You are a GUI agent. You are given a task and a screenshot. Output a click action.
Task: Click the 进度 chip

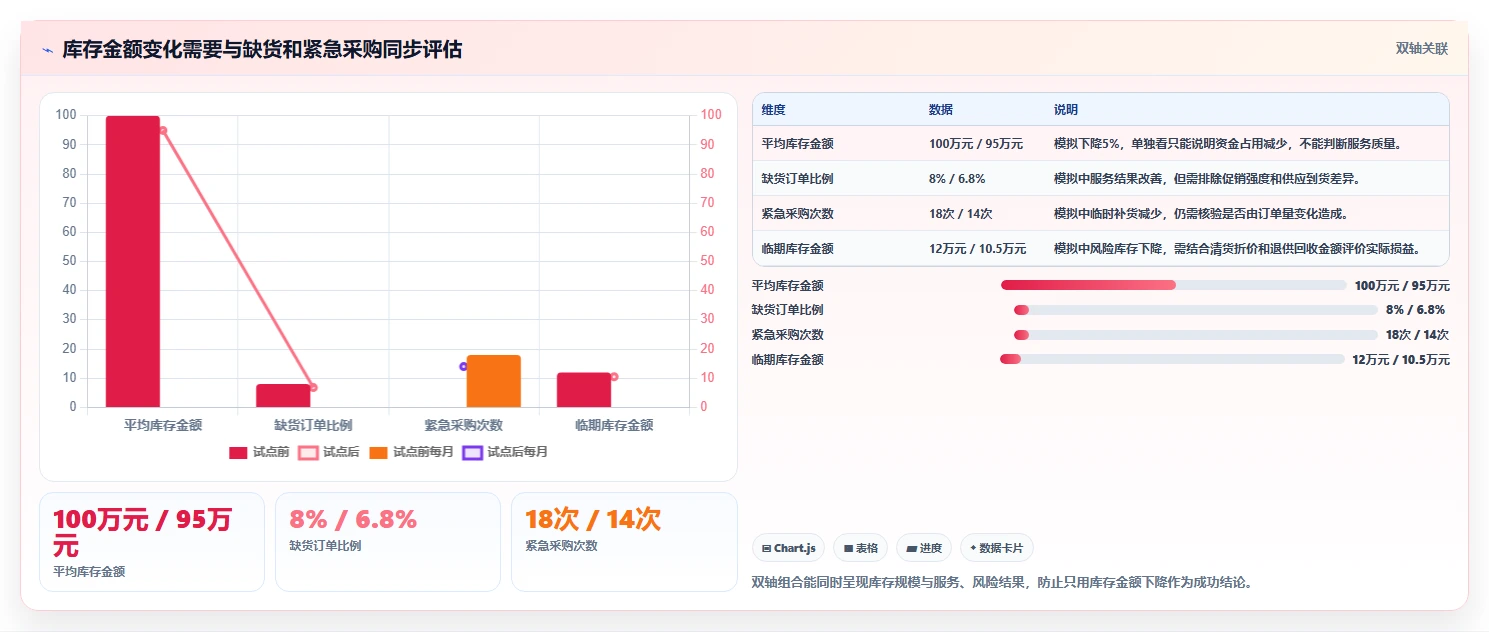pyautogui.click(x=925, y=548)
